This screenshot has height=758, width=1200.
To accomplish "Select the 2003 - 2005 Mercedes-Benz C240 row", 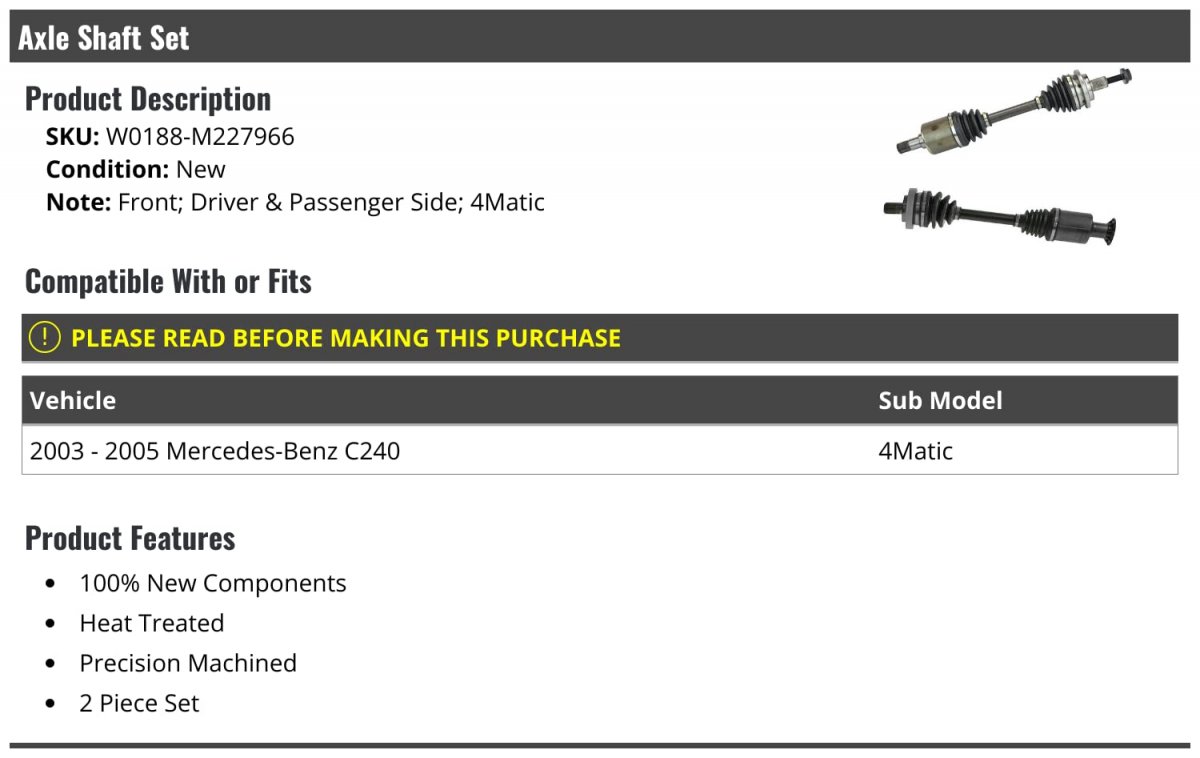I will coord(600,450).
